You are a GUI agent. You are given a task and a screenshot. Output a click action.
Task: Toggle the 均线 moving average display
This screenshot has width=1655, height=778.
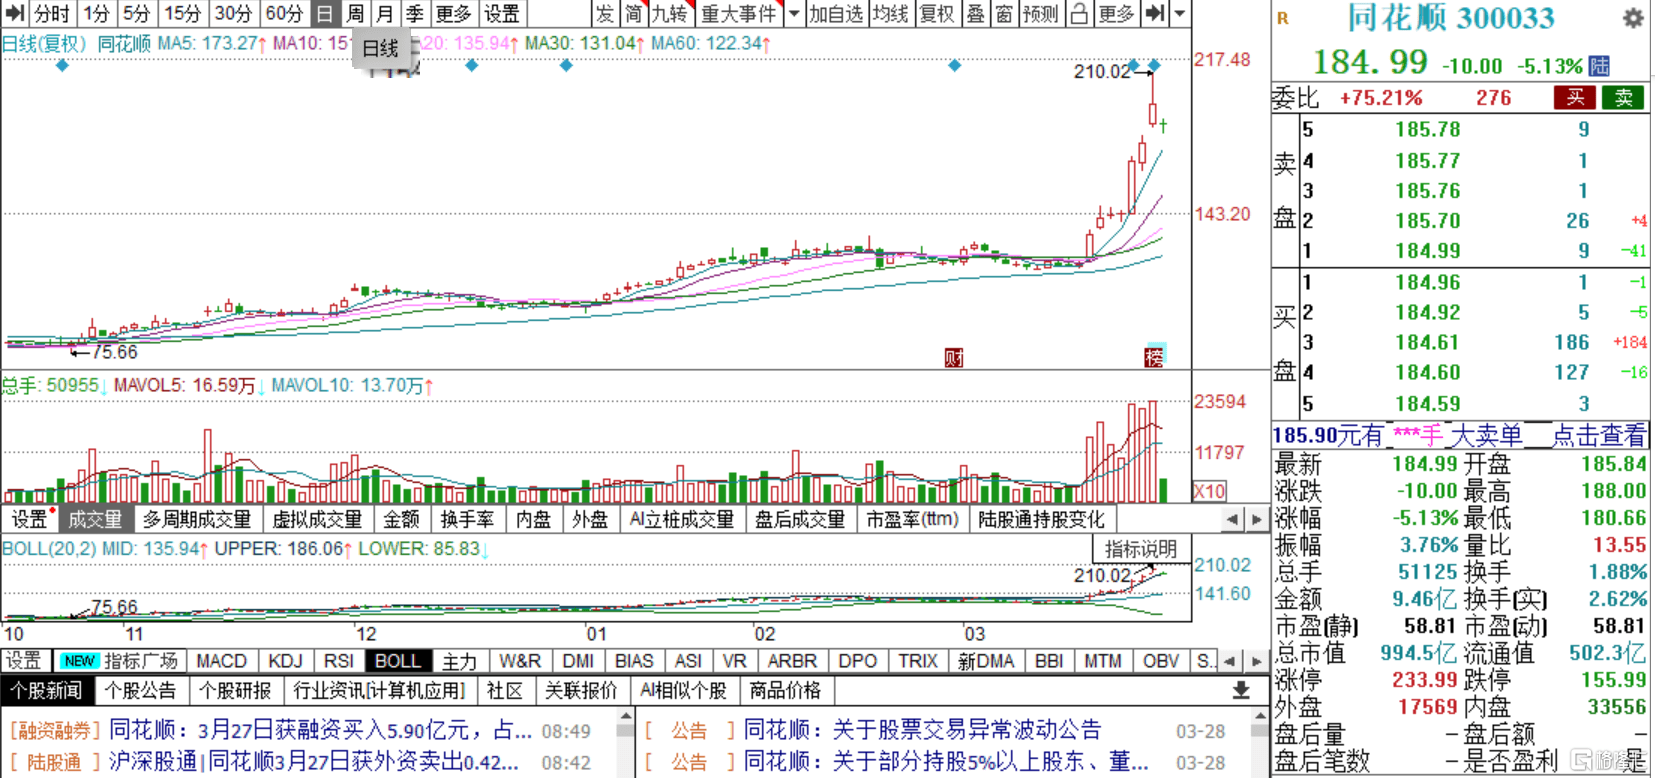point(890,14)
